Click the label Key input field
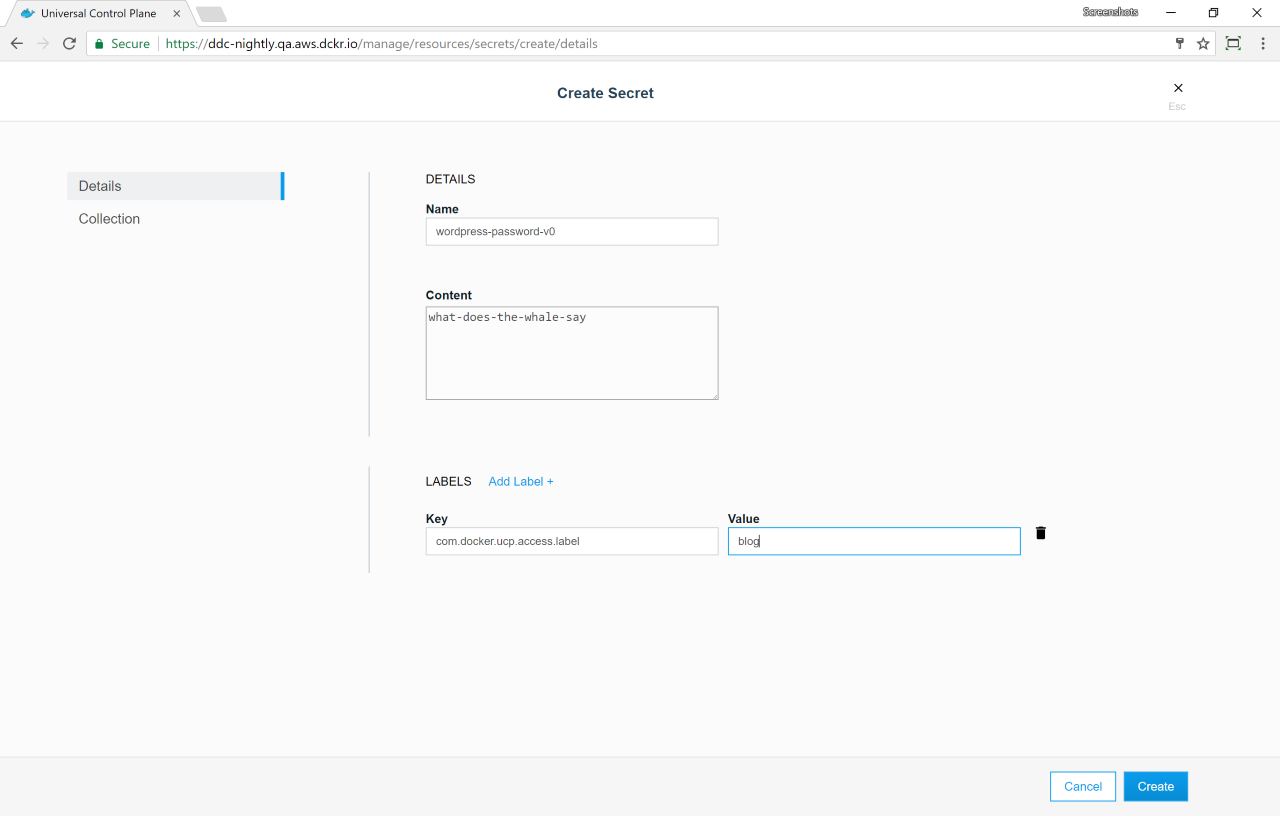The image size is (1280, 816). coord(571,541)
